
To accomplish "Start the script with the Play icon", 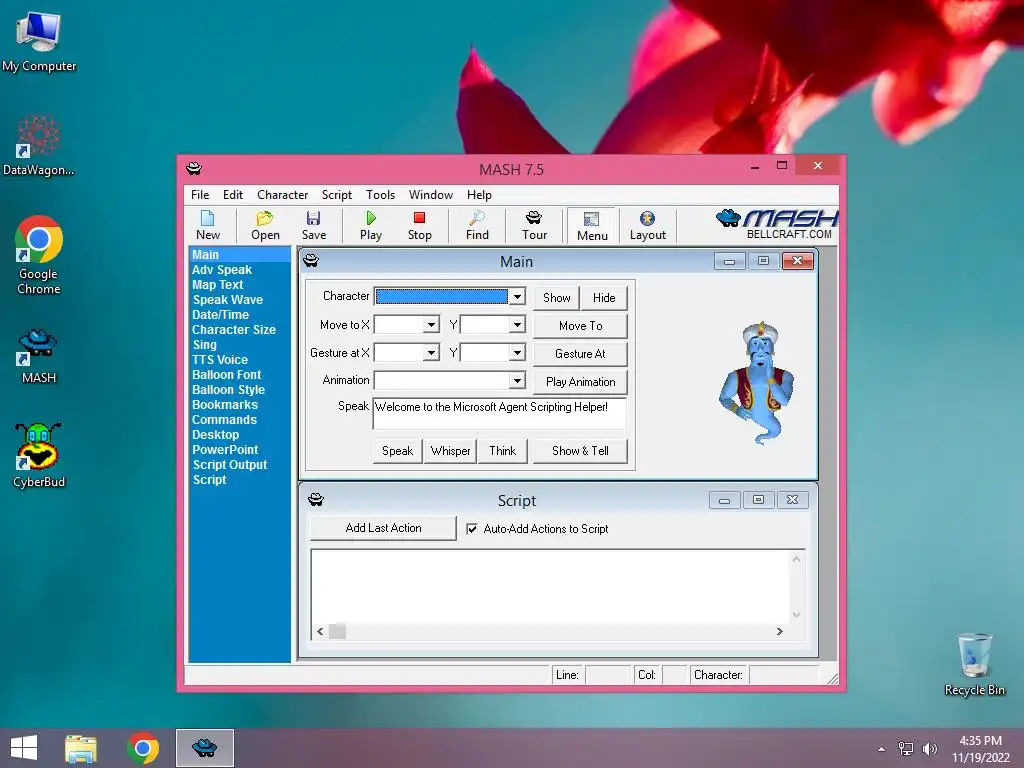I will tap(371, 225).
